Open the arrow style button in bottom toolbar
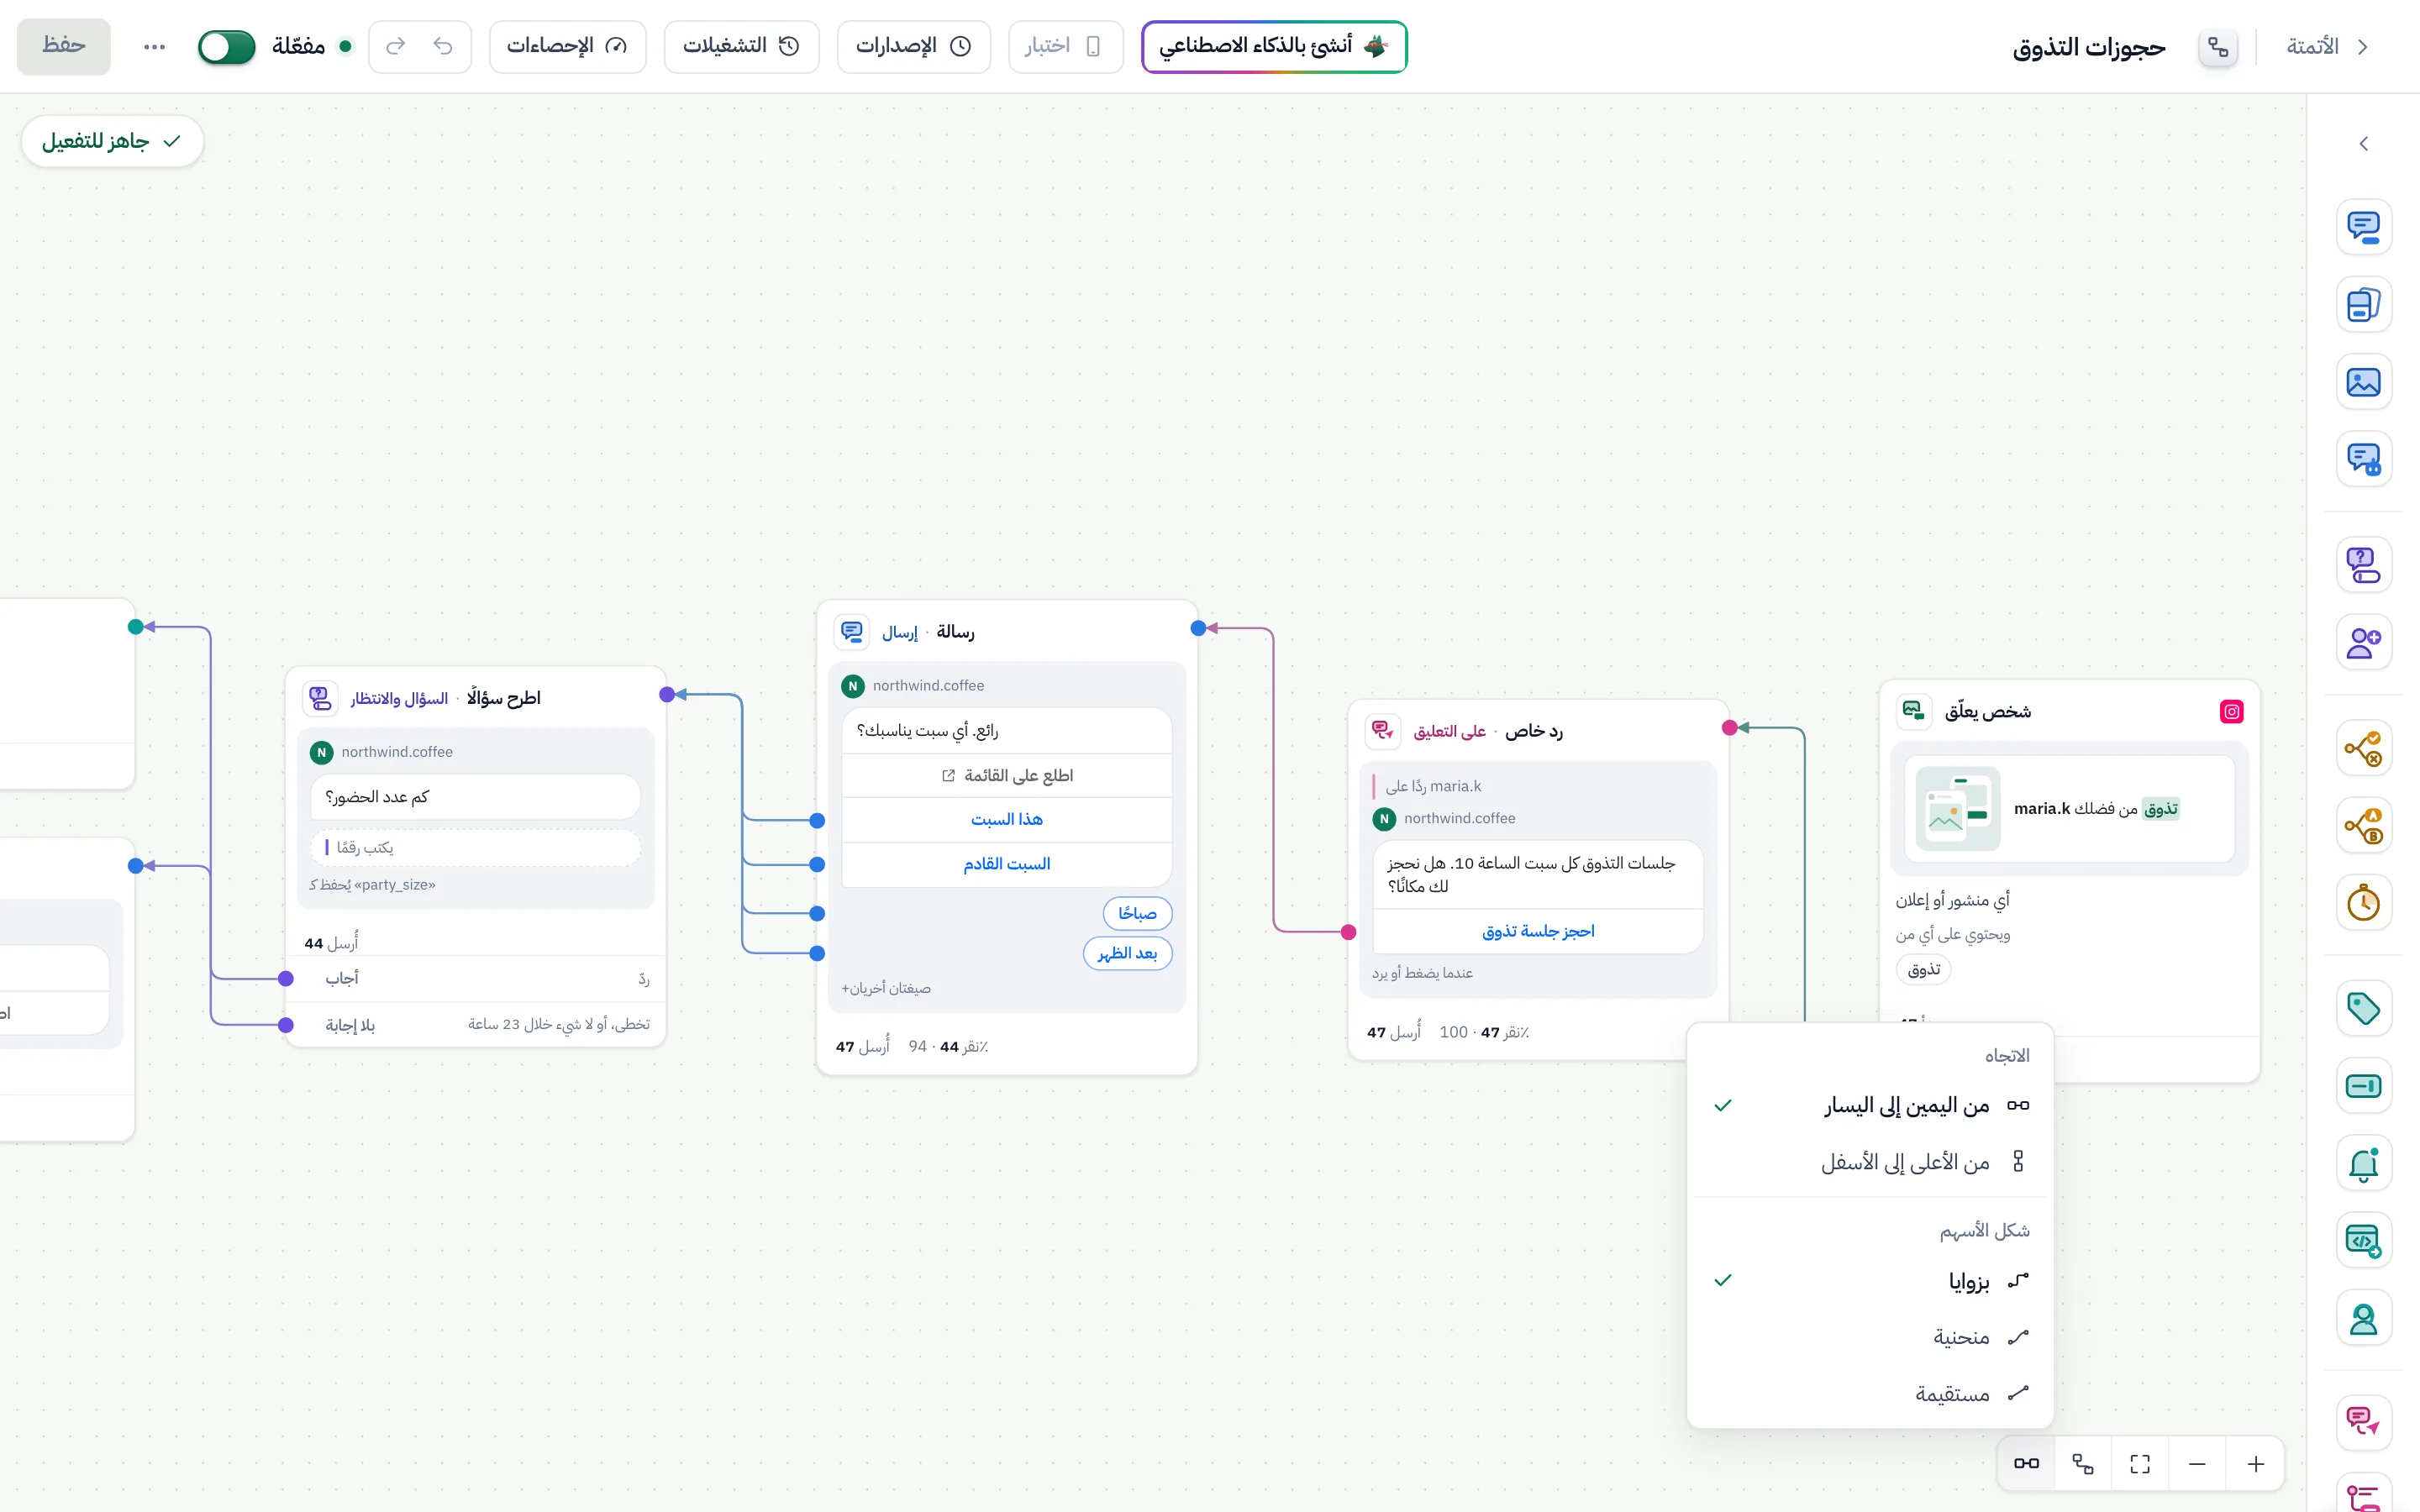The image size is (2420, 1512). click(2083, 1464)
